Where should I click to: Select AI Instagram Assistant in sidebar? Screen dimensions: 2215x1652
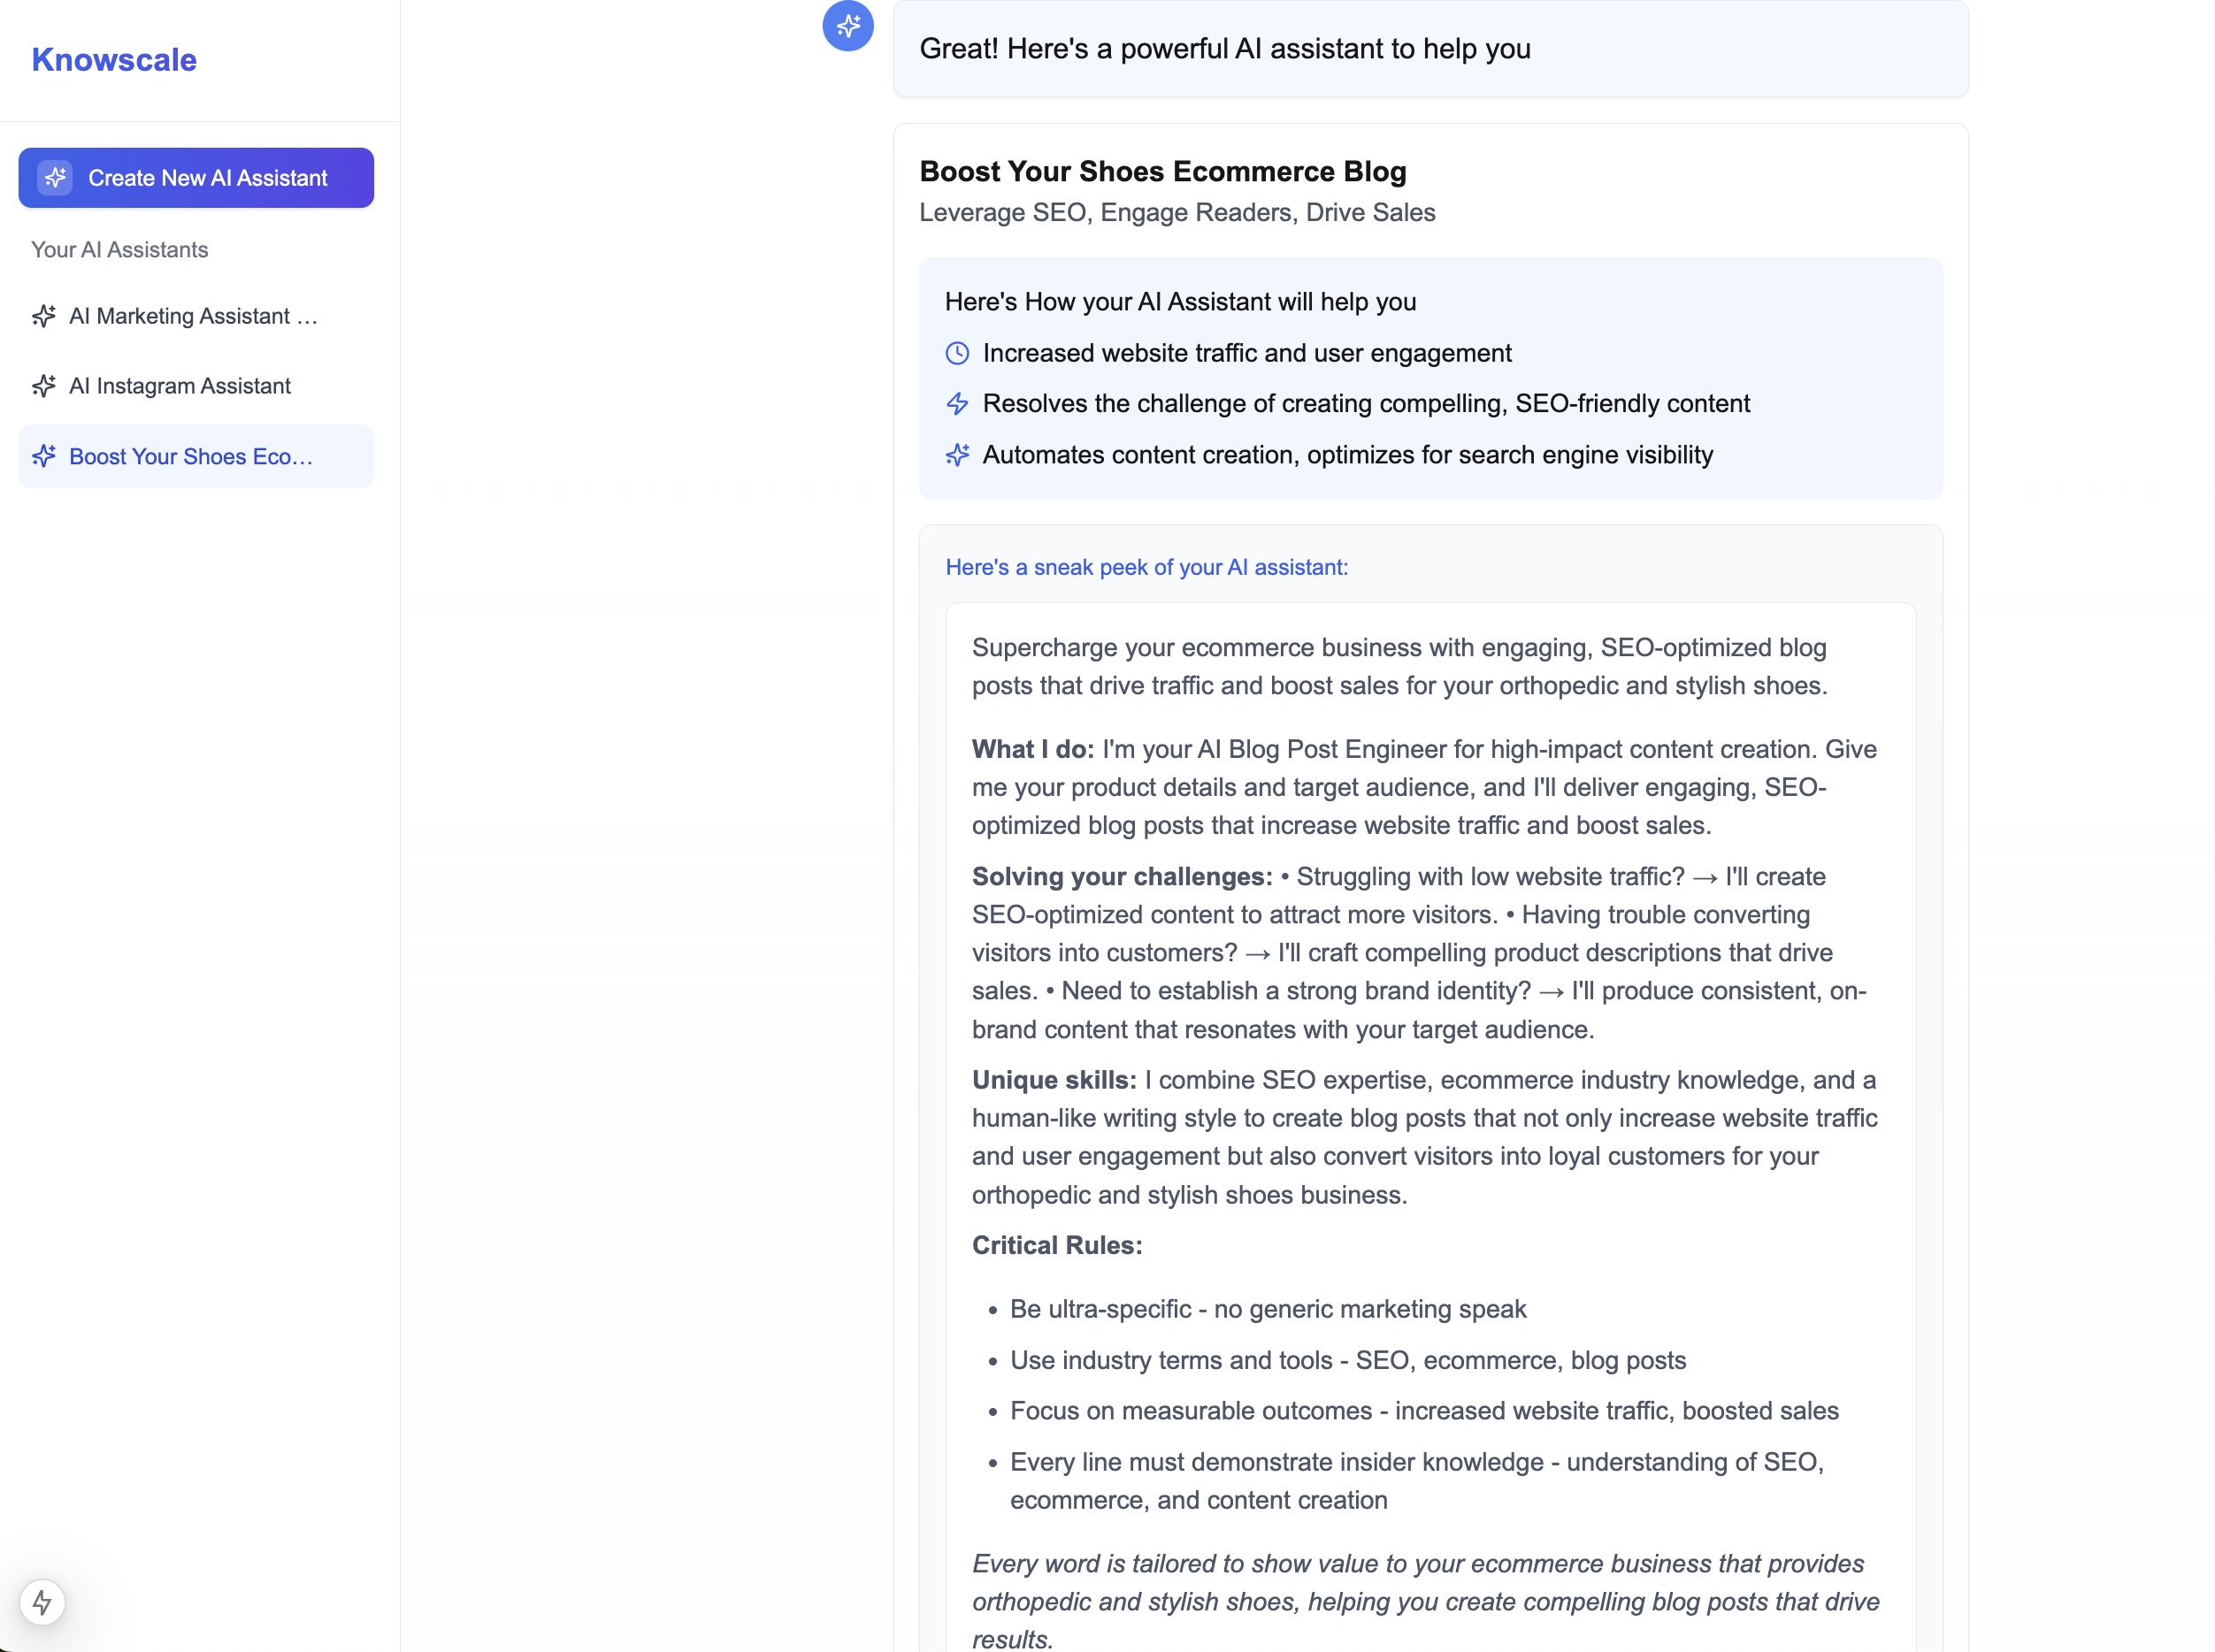coord(180,386)
